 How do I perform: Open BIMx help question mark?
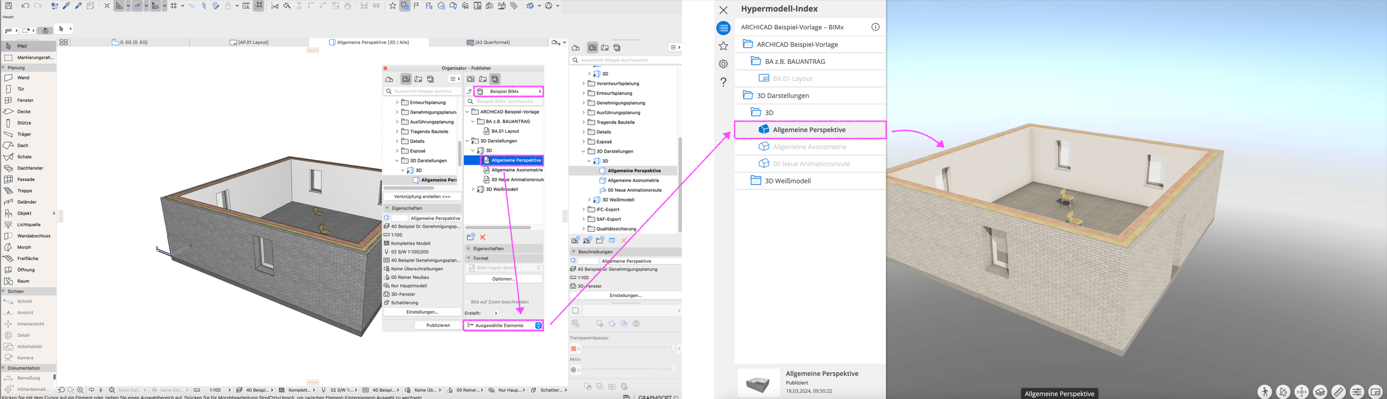tap(723, 82)
